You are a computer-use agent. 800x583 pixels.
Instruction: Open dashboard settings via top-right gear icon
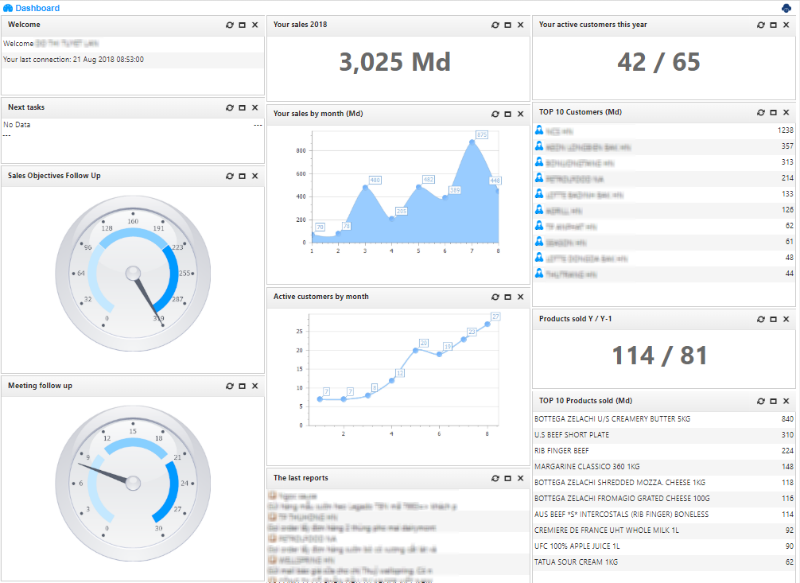[787, 6]
